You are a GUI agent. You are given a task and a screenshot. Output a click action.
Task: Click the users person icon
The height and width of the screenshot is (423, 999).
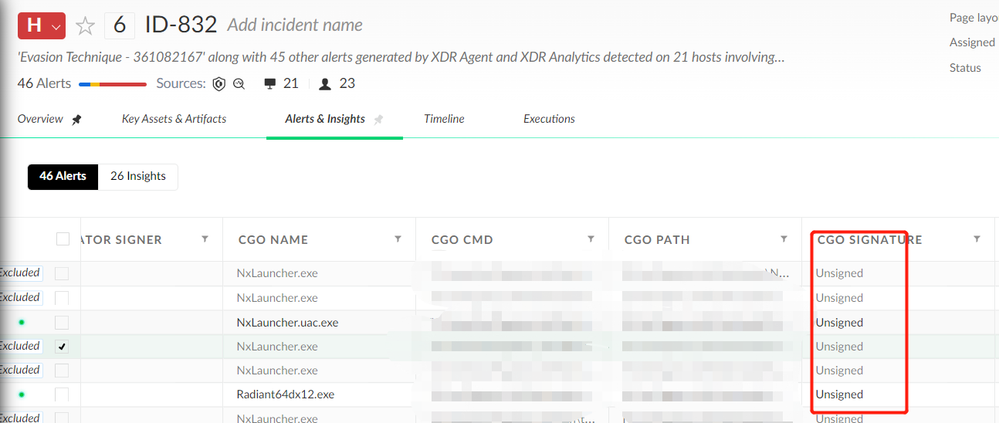point(324,84)
